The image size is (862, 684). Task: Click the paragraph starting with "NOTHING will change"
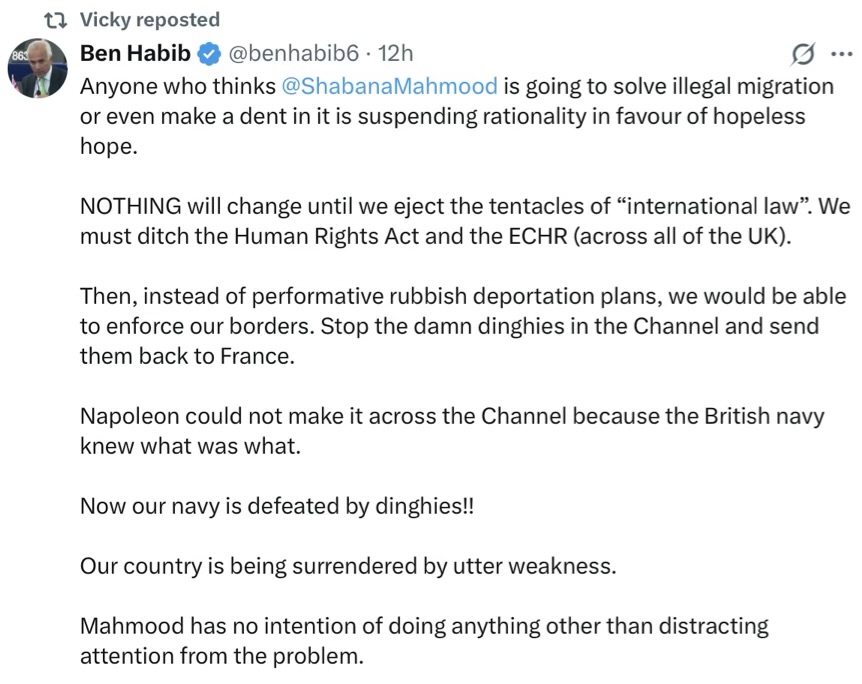point(465,223)
